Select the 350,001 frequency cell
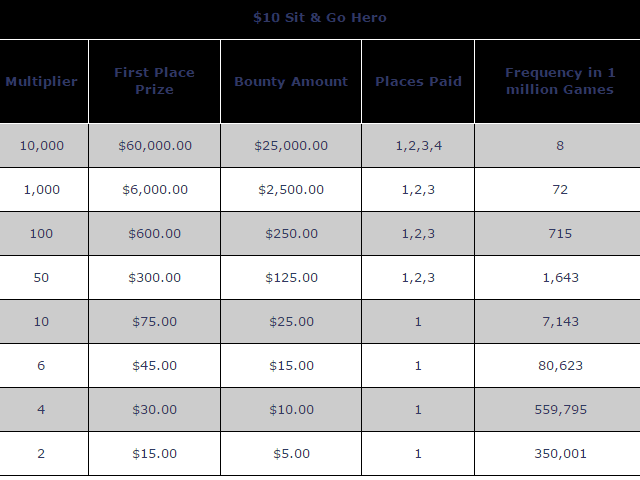The width and height of the screenshot is (640, 480). (560, 454)
